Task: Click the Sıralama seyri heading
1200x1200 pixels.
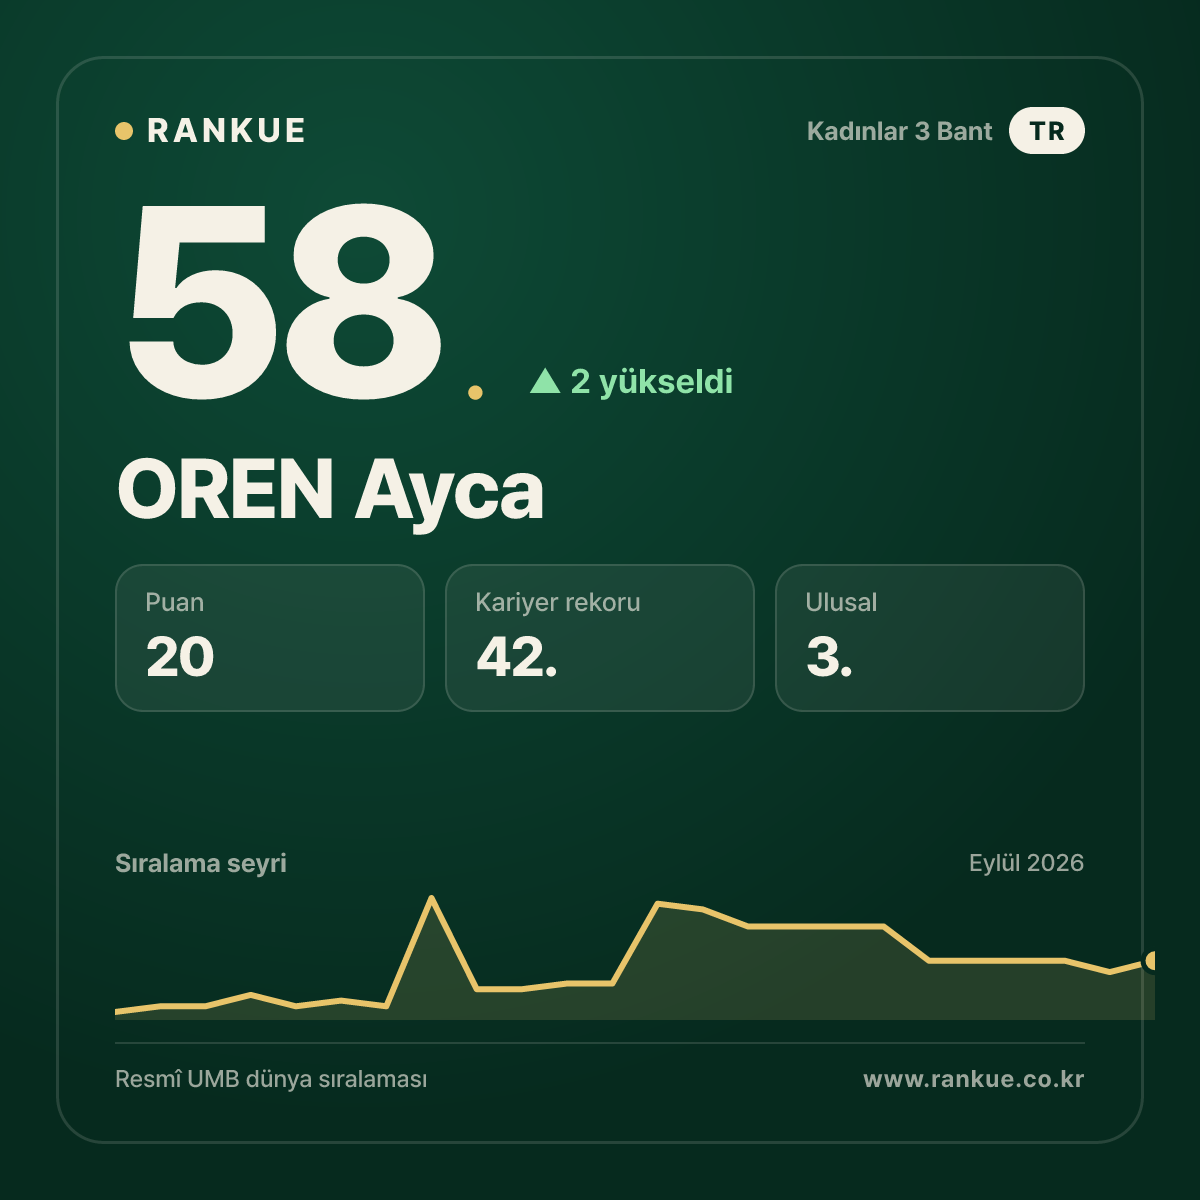Action: pyautogui.click(x=201, y=863)
